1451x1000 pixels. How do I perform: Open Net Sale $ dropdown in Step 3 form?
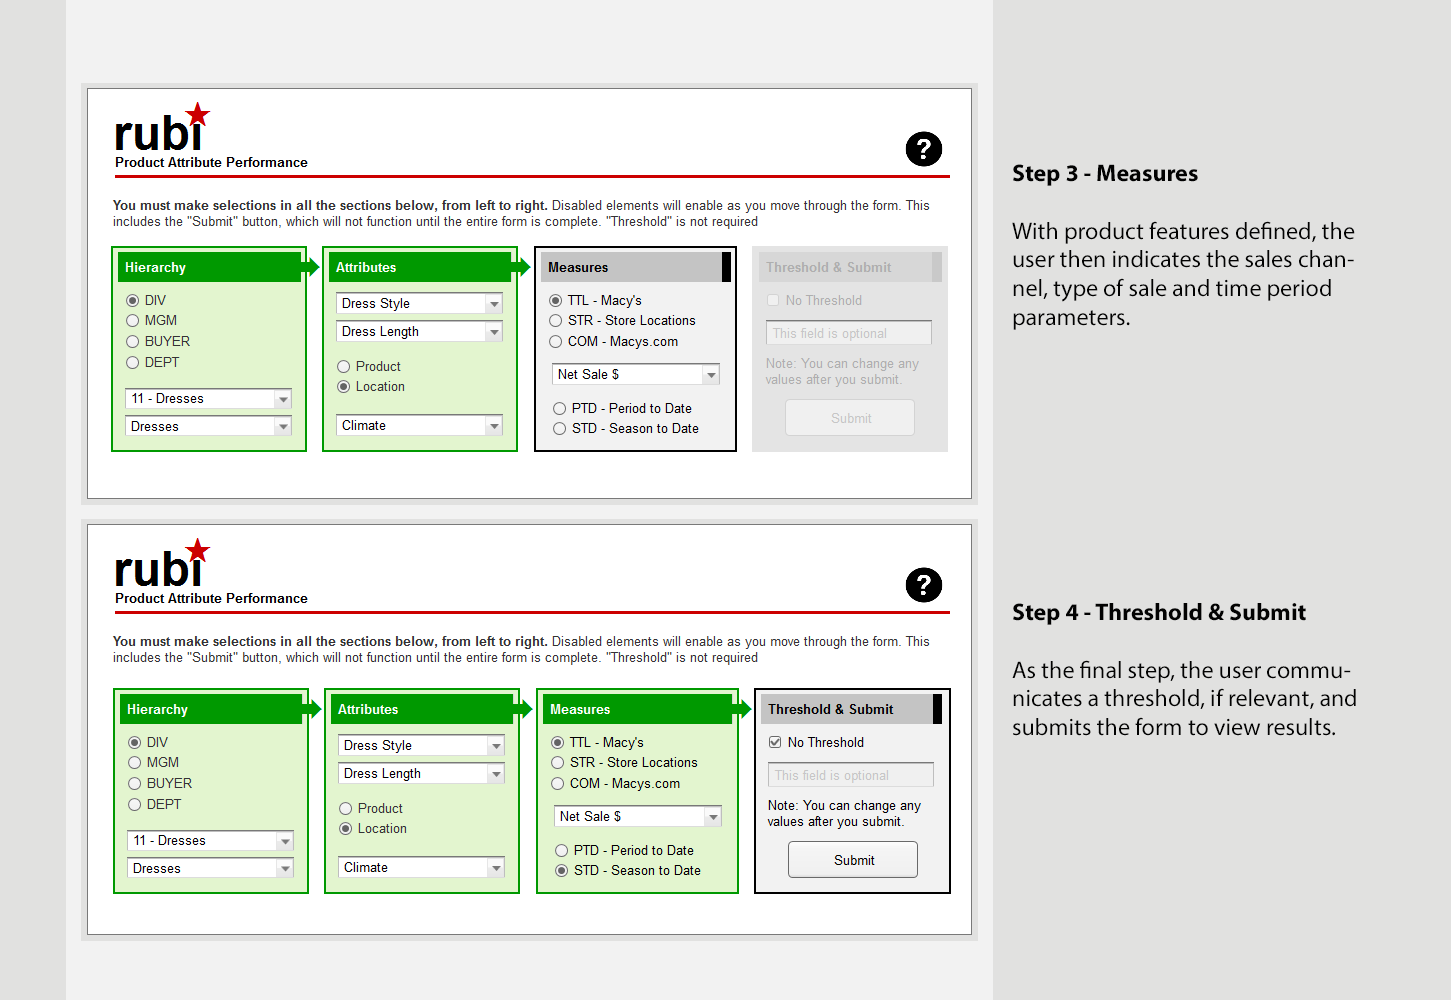[x=636, y=374]
